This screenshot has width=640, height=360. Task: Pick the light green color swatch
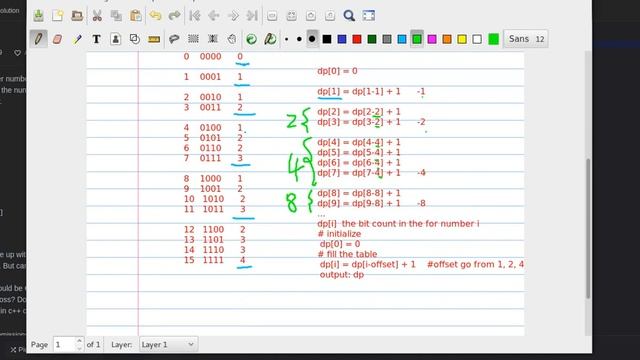click(x=417, y=39)
